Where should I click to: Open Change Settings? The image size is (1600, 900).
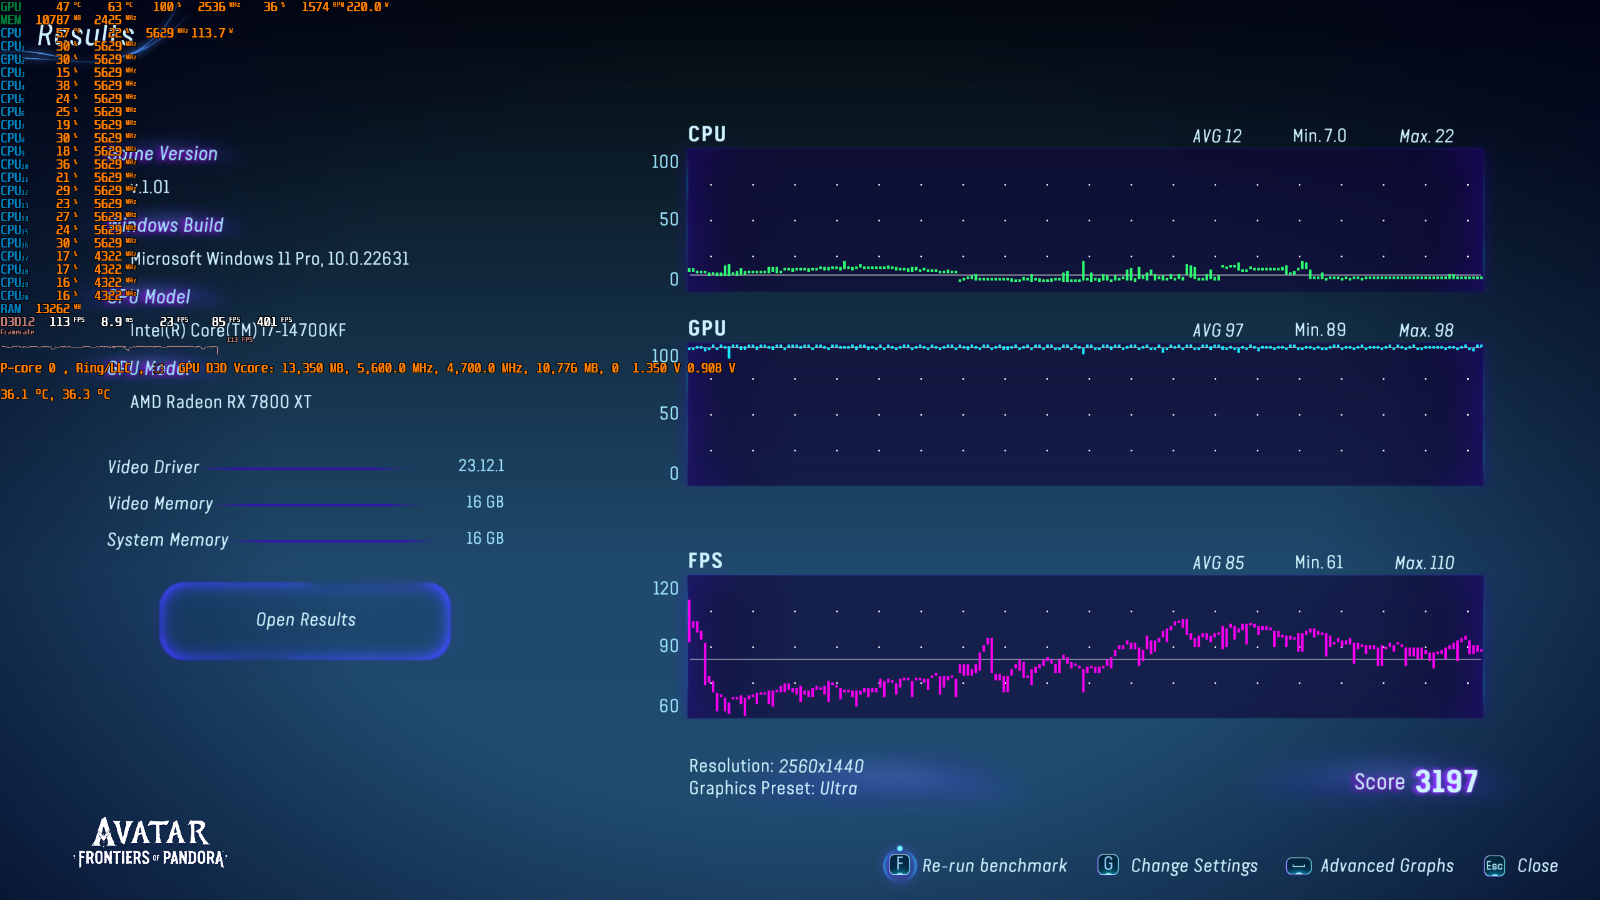(x=1194, y=866)
